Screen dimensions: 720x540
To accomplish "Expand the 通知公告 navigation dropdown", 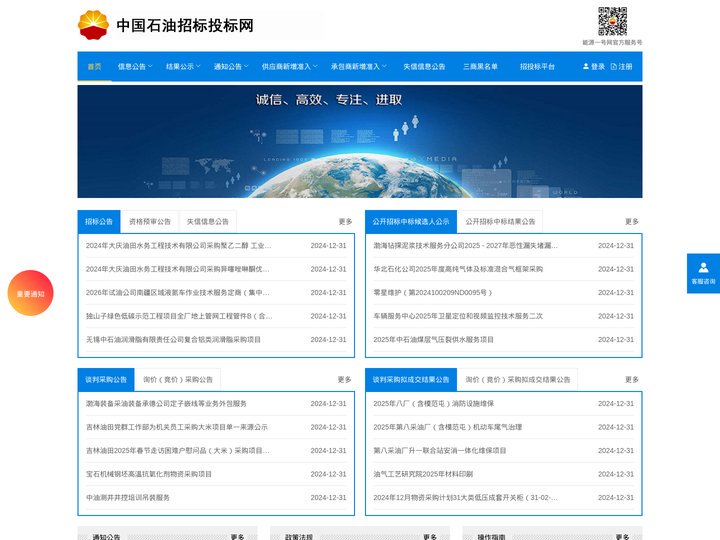I will [x=231, y=67].
